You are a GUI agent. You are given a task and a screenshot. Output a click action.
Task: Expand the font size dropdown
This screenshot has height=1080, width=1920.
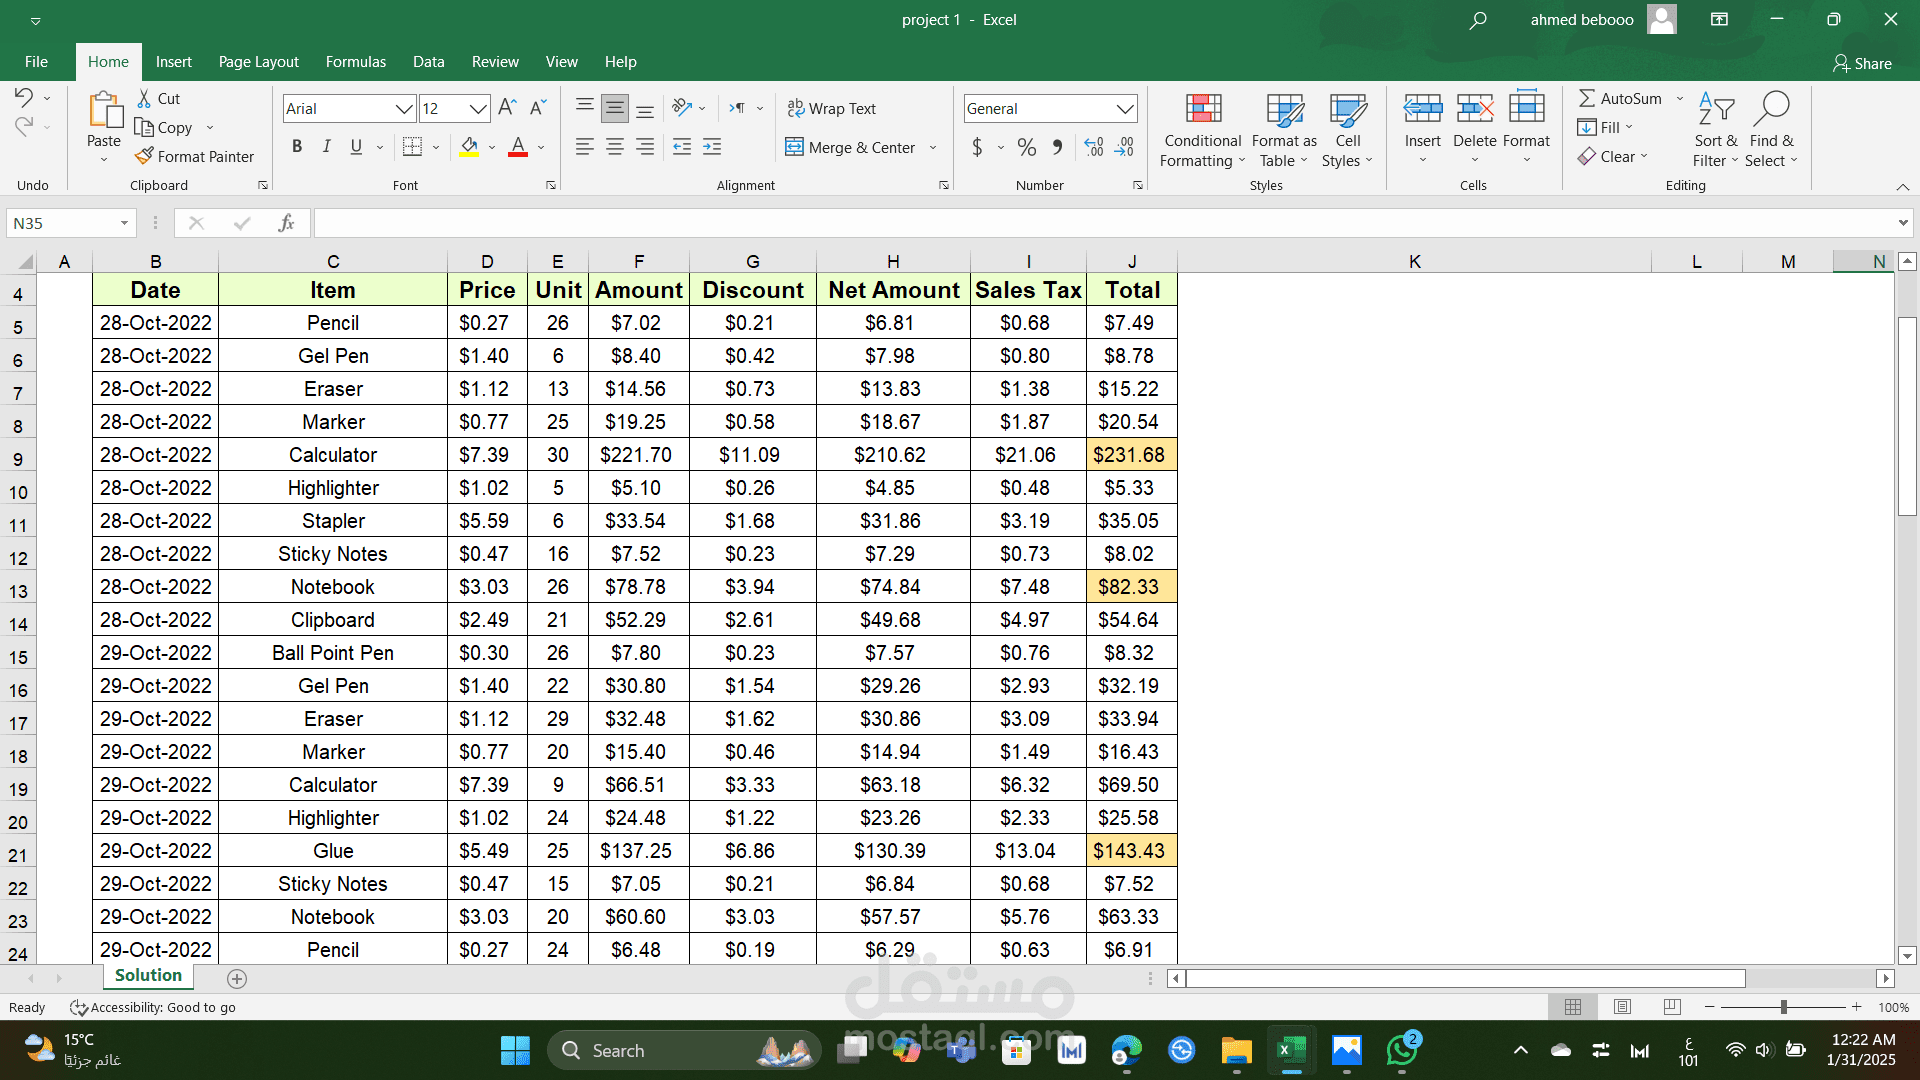pos(478,108)
